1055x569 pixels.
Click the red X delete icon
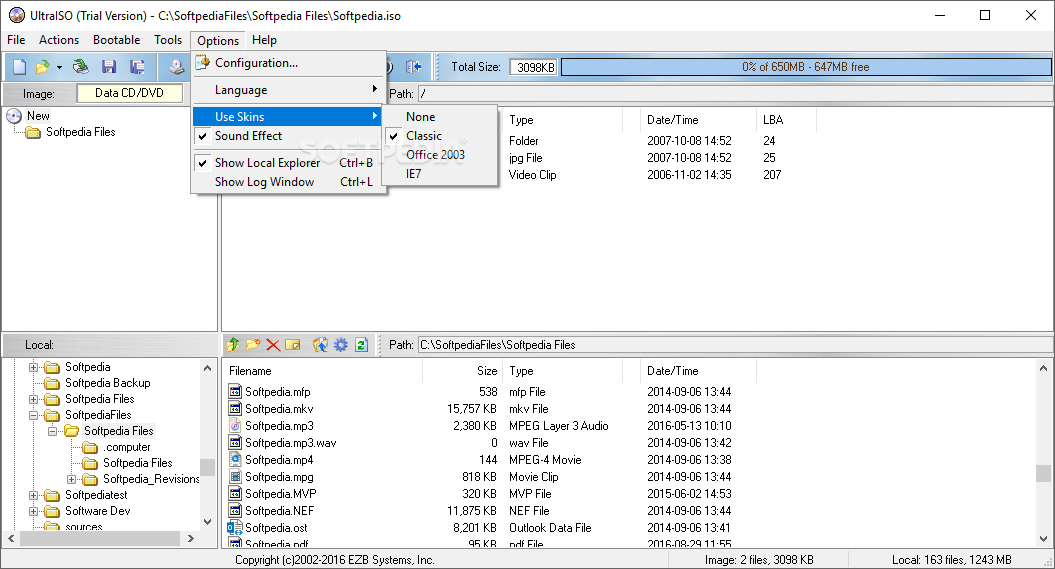pyautogui.click(x=272, y=345)
